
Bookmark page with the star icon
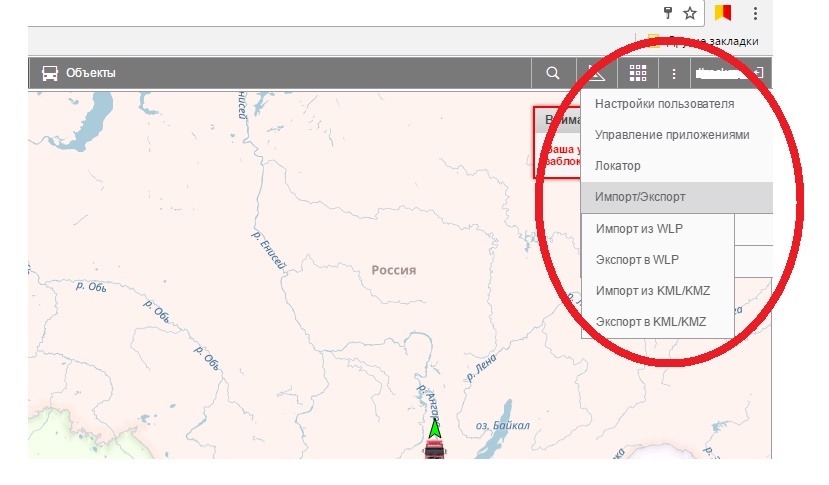[690, 13]
